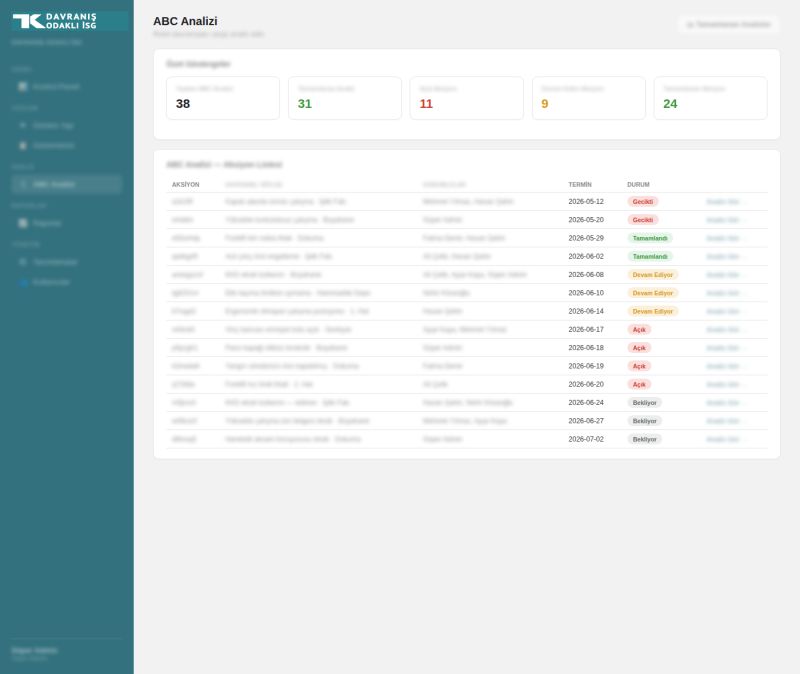Select the Tamamlandı badge for 2026-06-02

650,257
